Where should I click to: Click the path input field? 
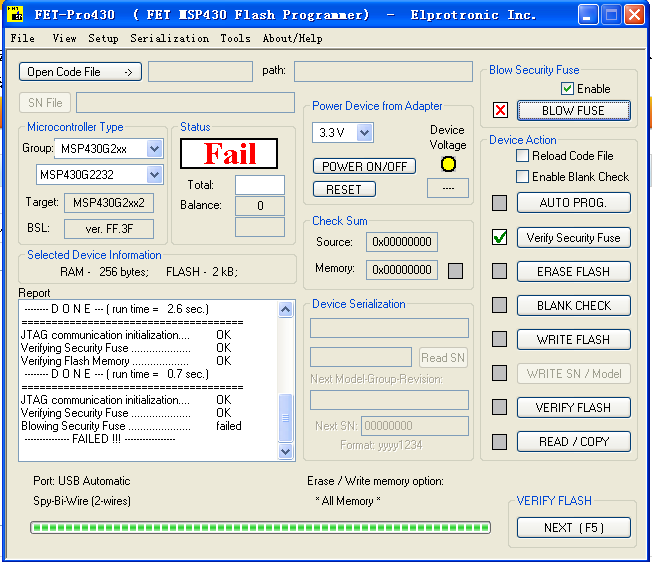coord(383,71)
